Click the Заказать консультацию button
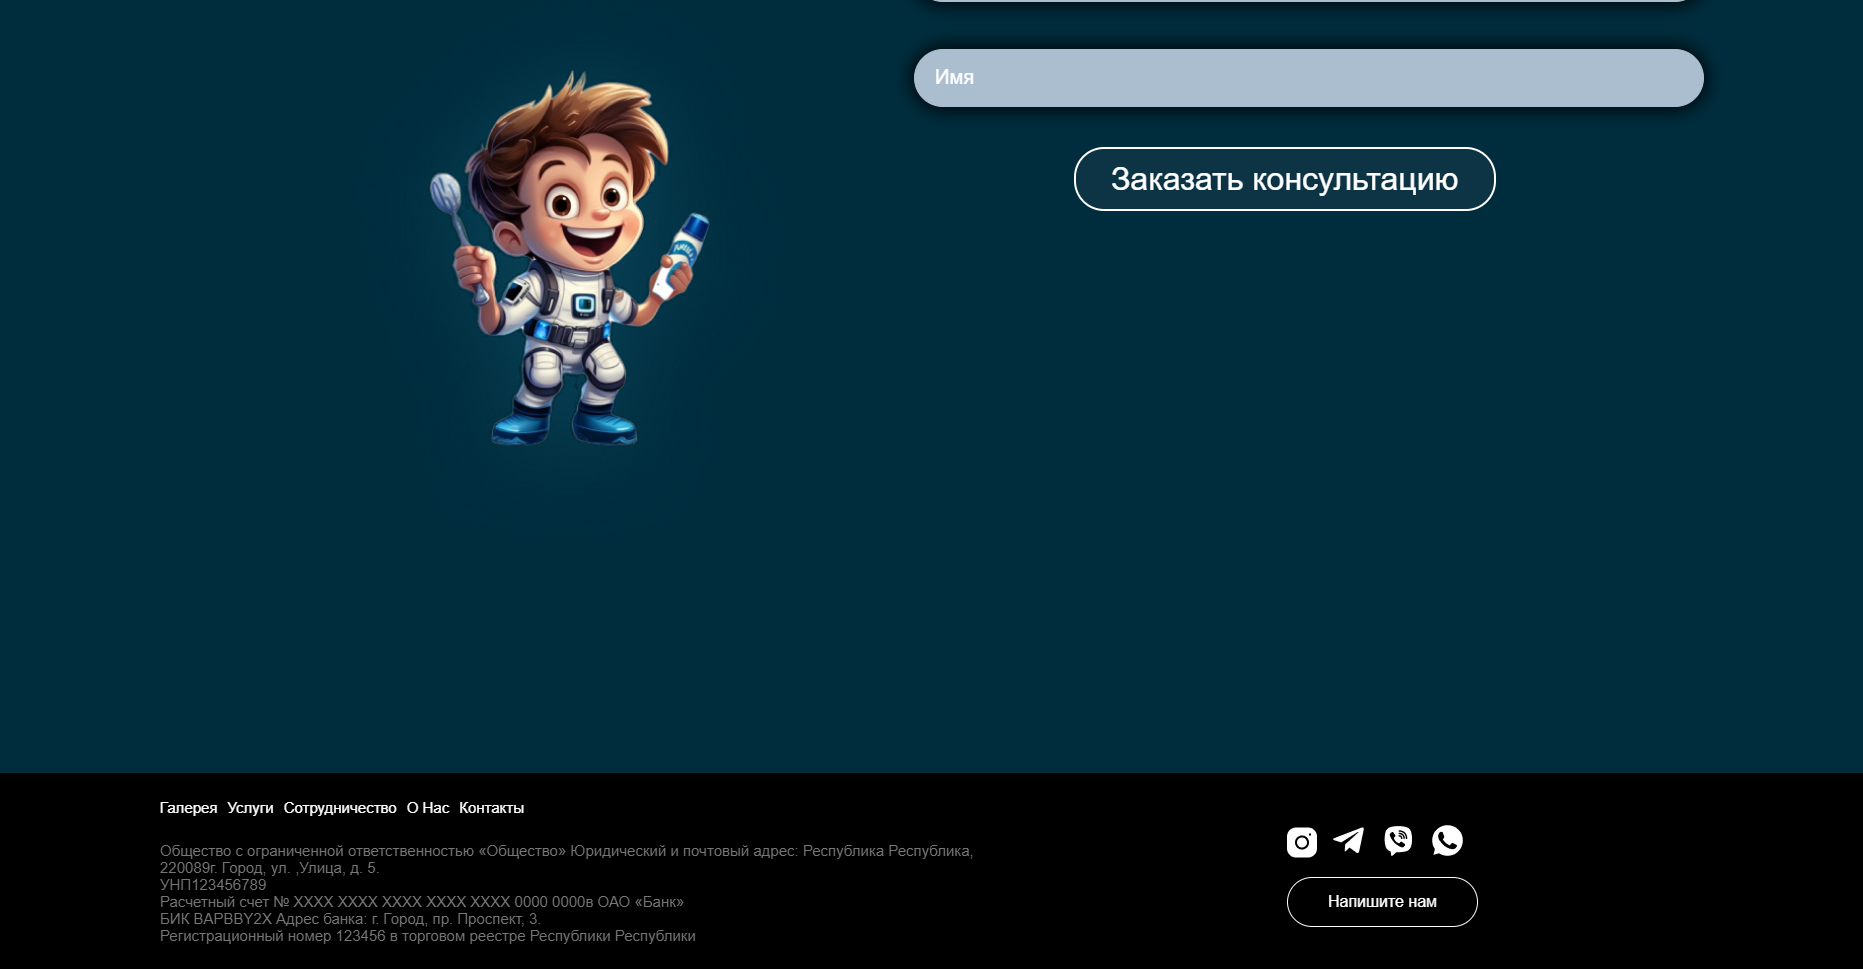Screen dimensions: 1863x969 [x=1284, y=179]
